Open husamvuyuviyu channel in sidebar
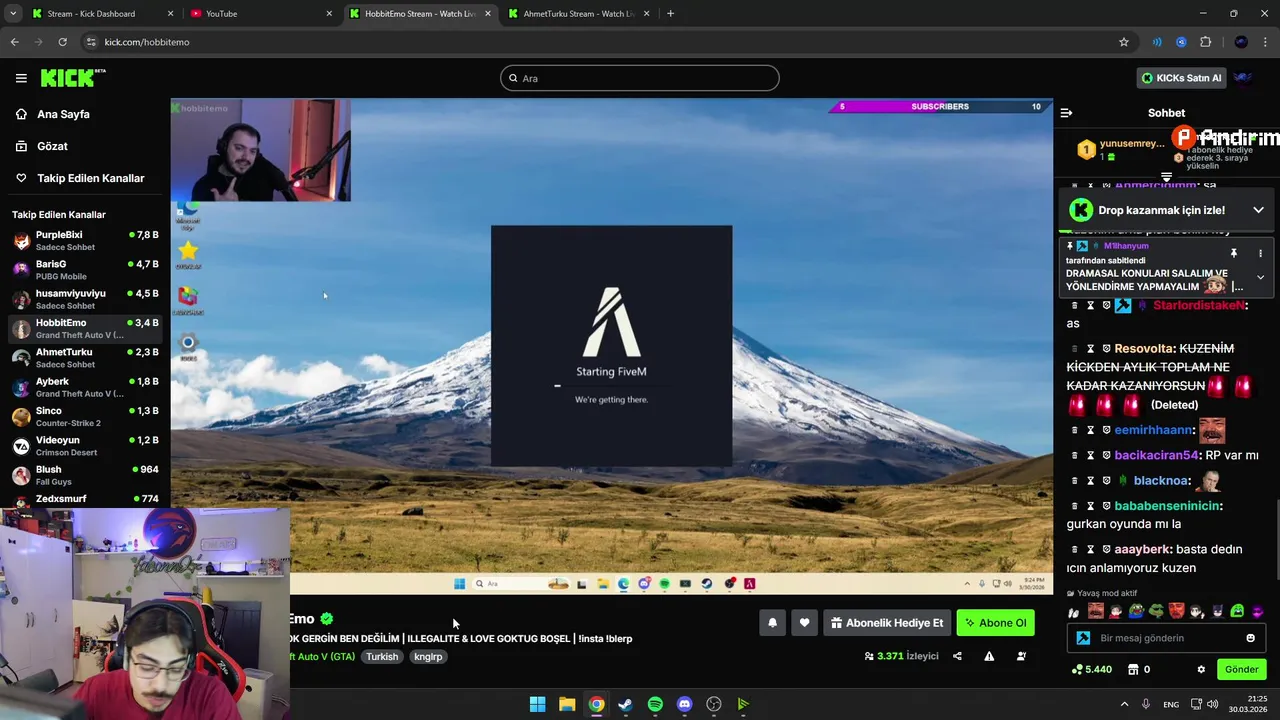Image resolution: width=1280 pixels, height=720 pixels. (85, 299)
